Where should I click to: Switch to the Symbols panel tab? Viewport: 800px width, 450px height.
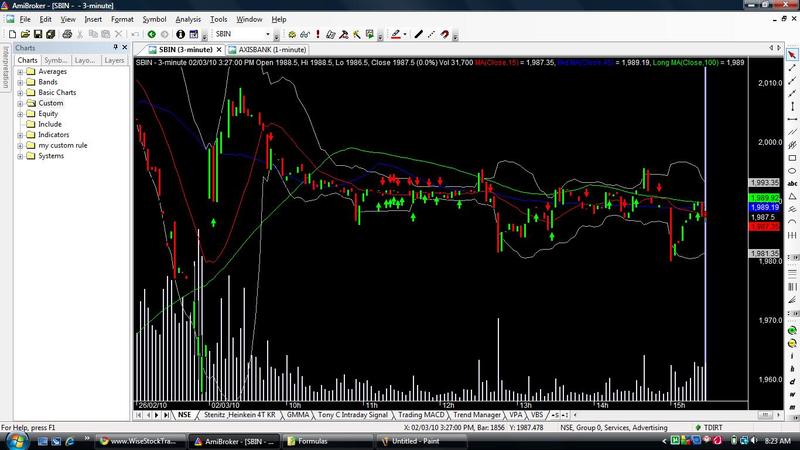tap(56, 60)
